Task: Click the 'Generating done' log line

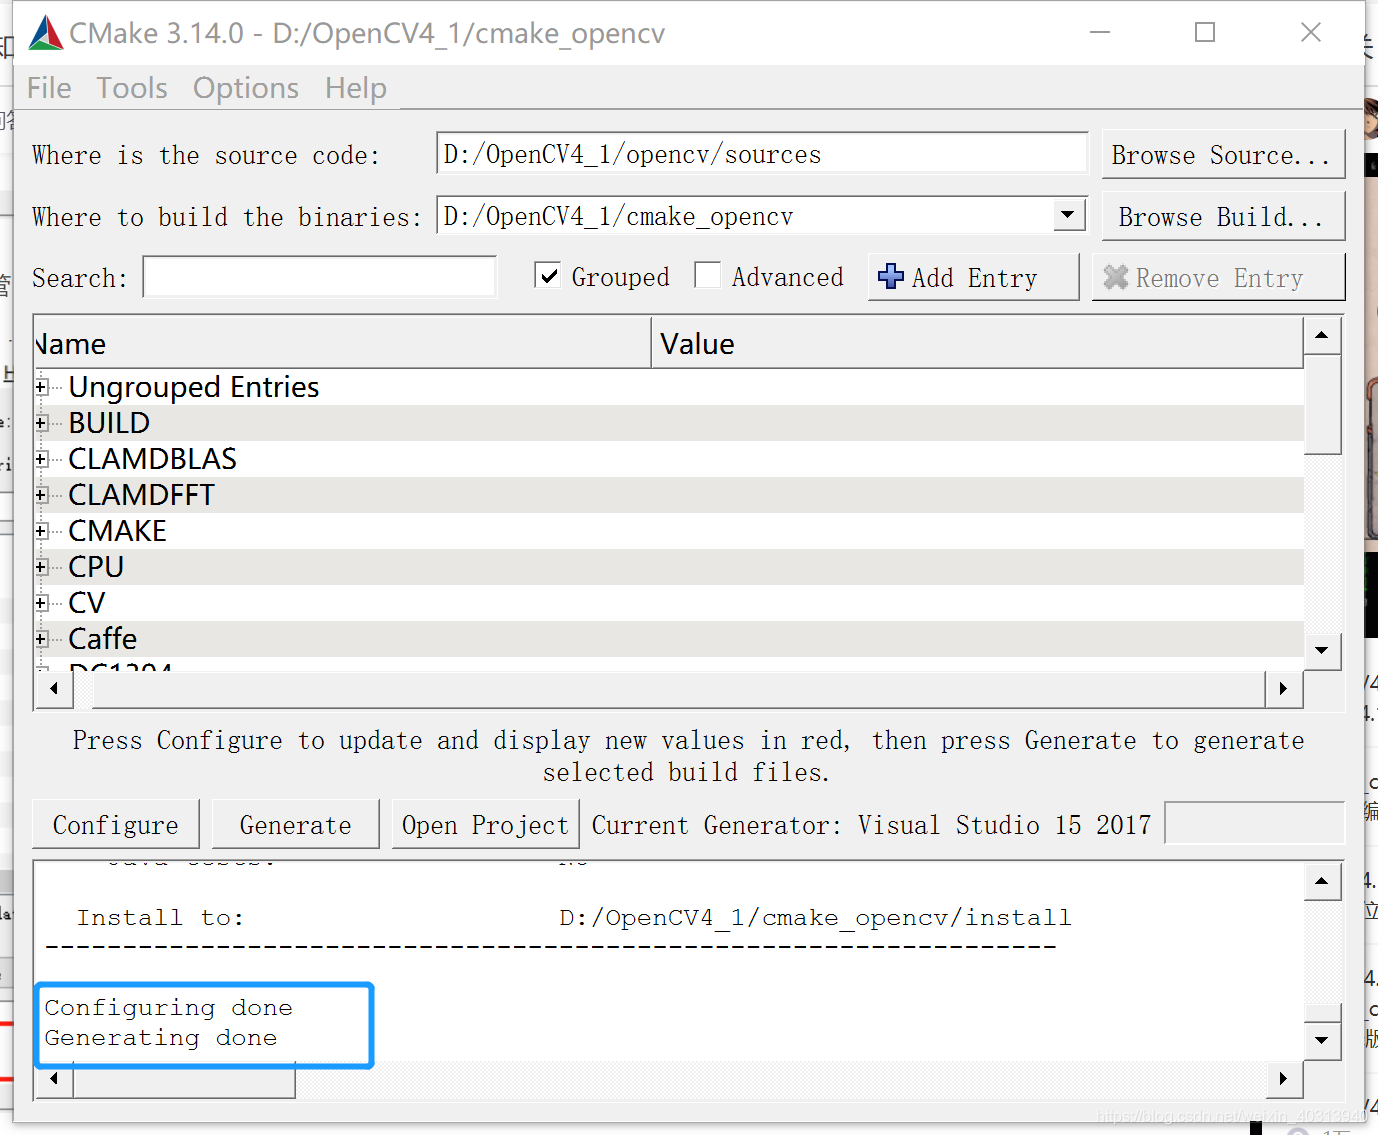Action: (x=160, y=1038)
